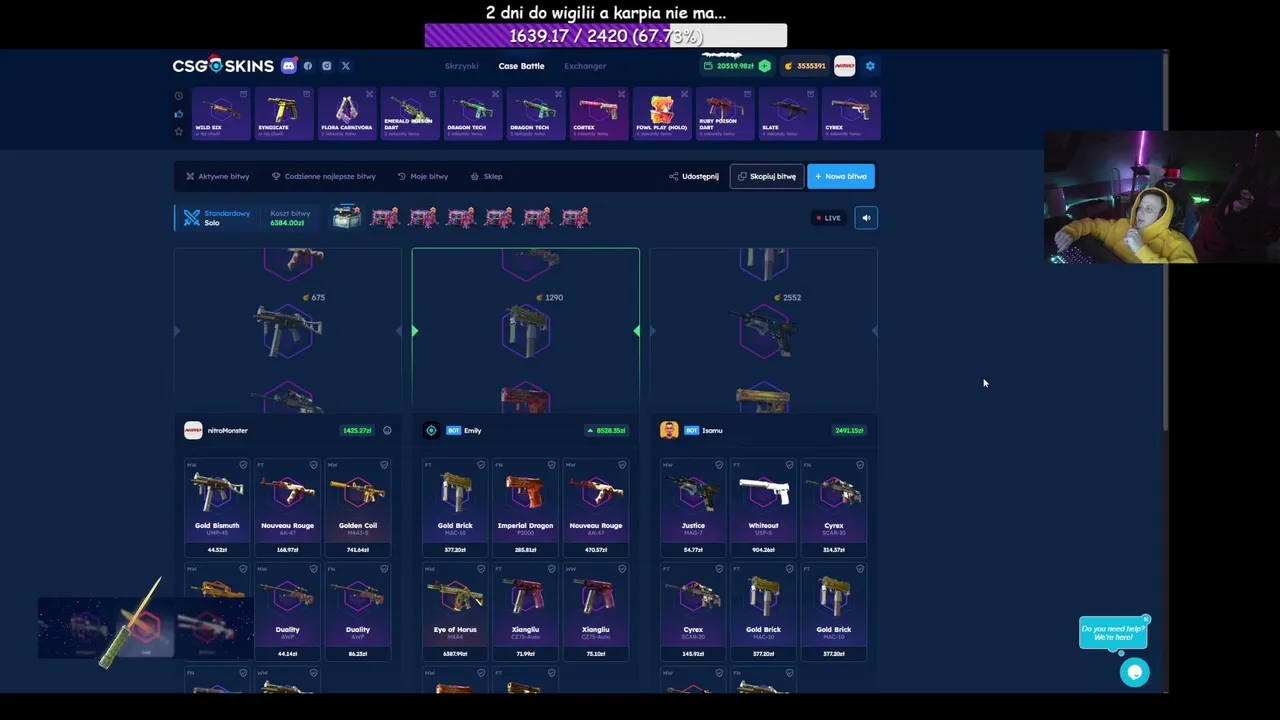Click the first case icon in battle row
1280x720 pixels.
coord(347,217)
